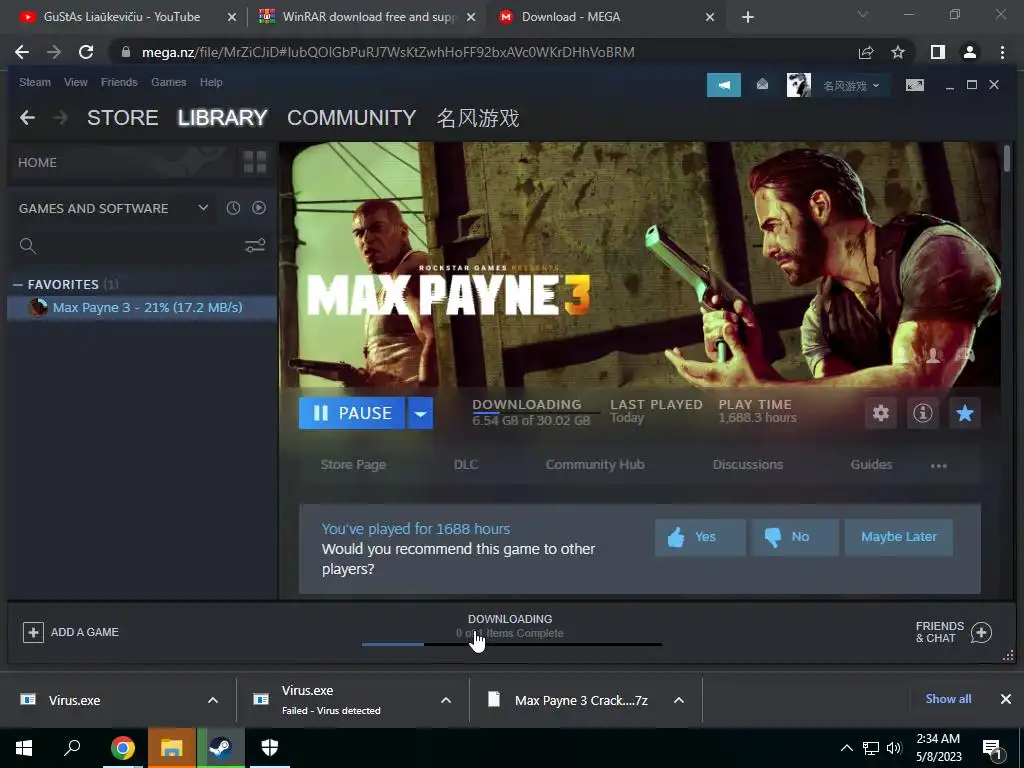Switch to GuStAs YouTube browser tab
Screen dimensions: 1024x768
click(x=121, y=17)
